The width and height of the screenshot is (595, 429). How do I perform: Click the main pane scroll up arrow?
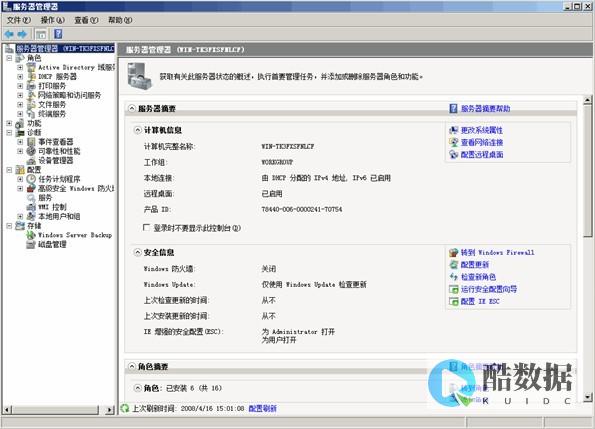pos(587,100)
